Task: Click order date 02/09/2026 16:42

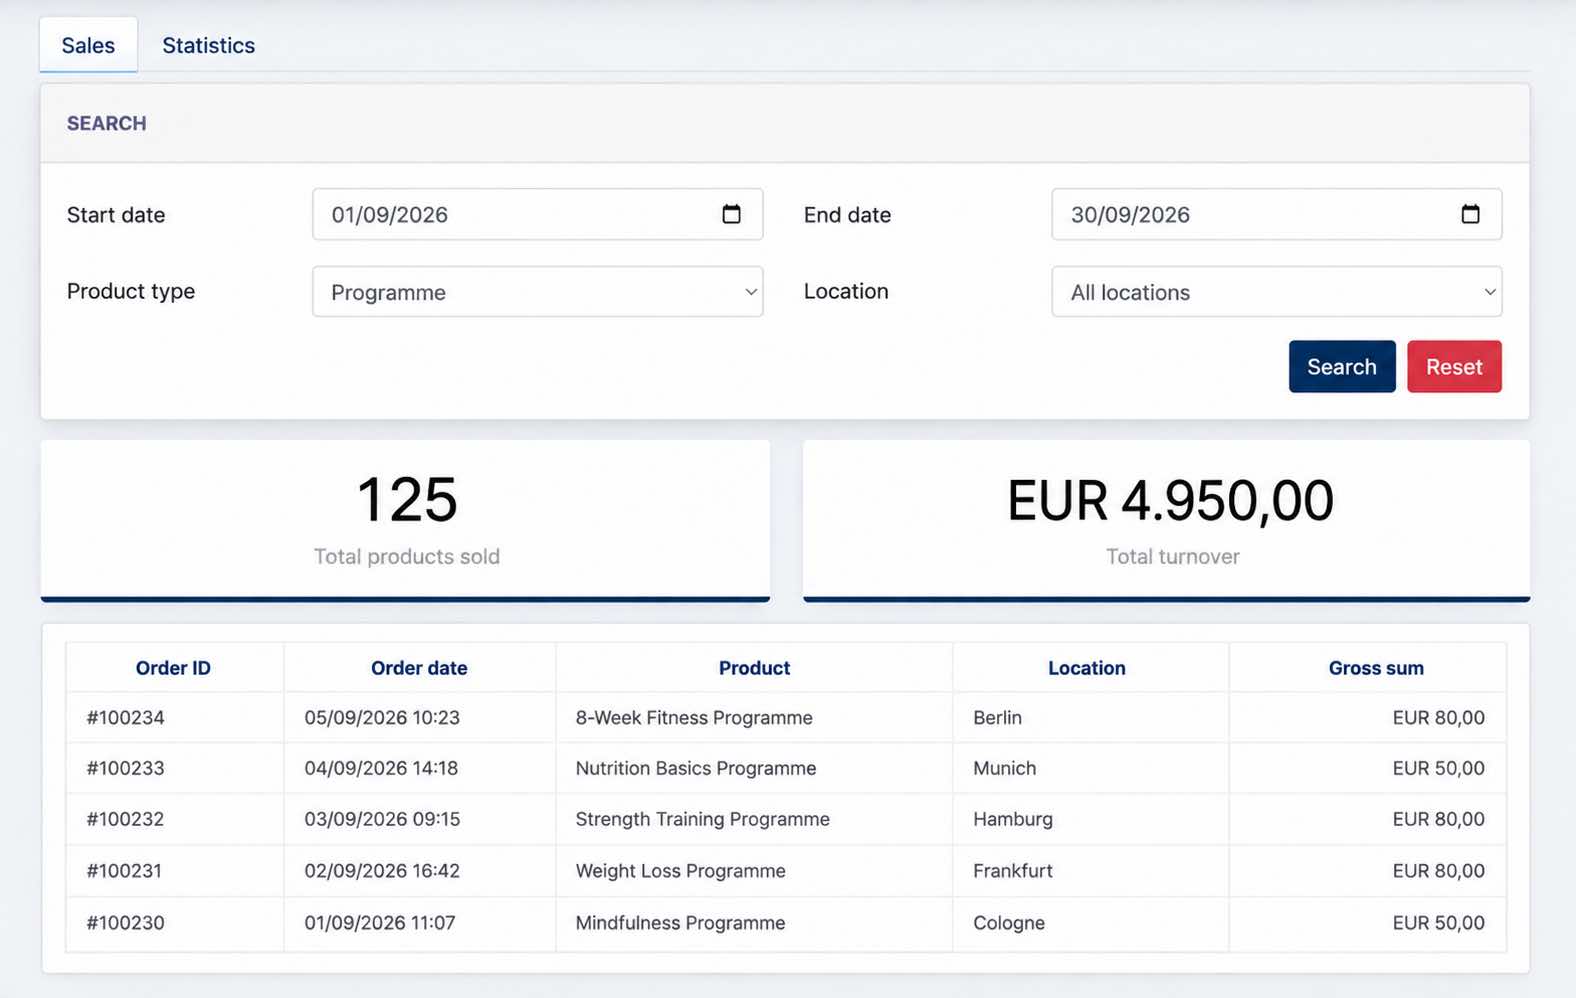Action: (x=382, y=871)
